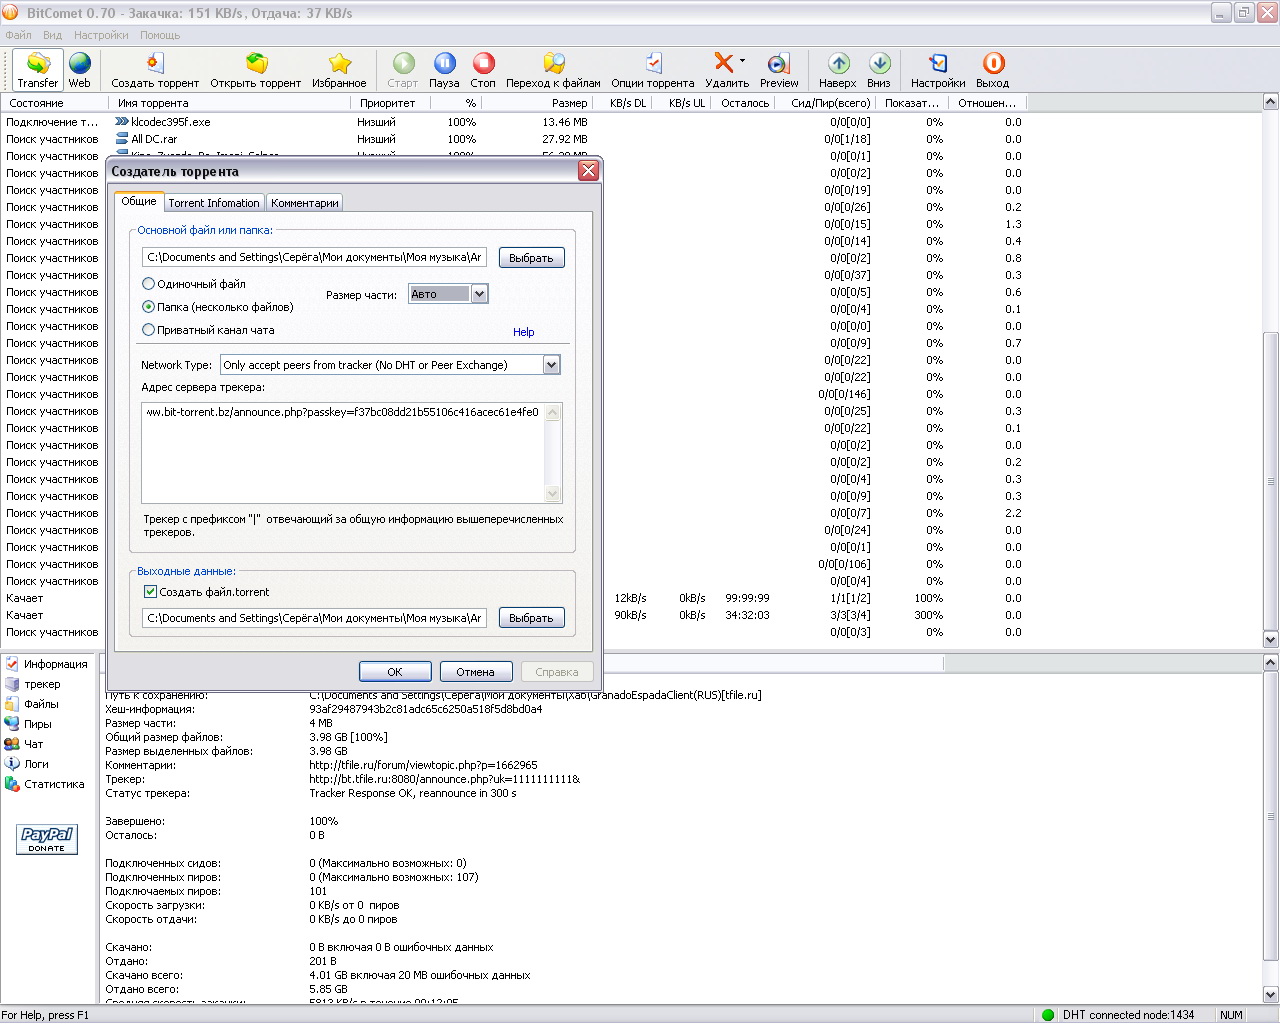1280x1024 pixels.
Task: Open the трекер side panel item
Action: coord(33,684)
